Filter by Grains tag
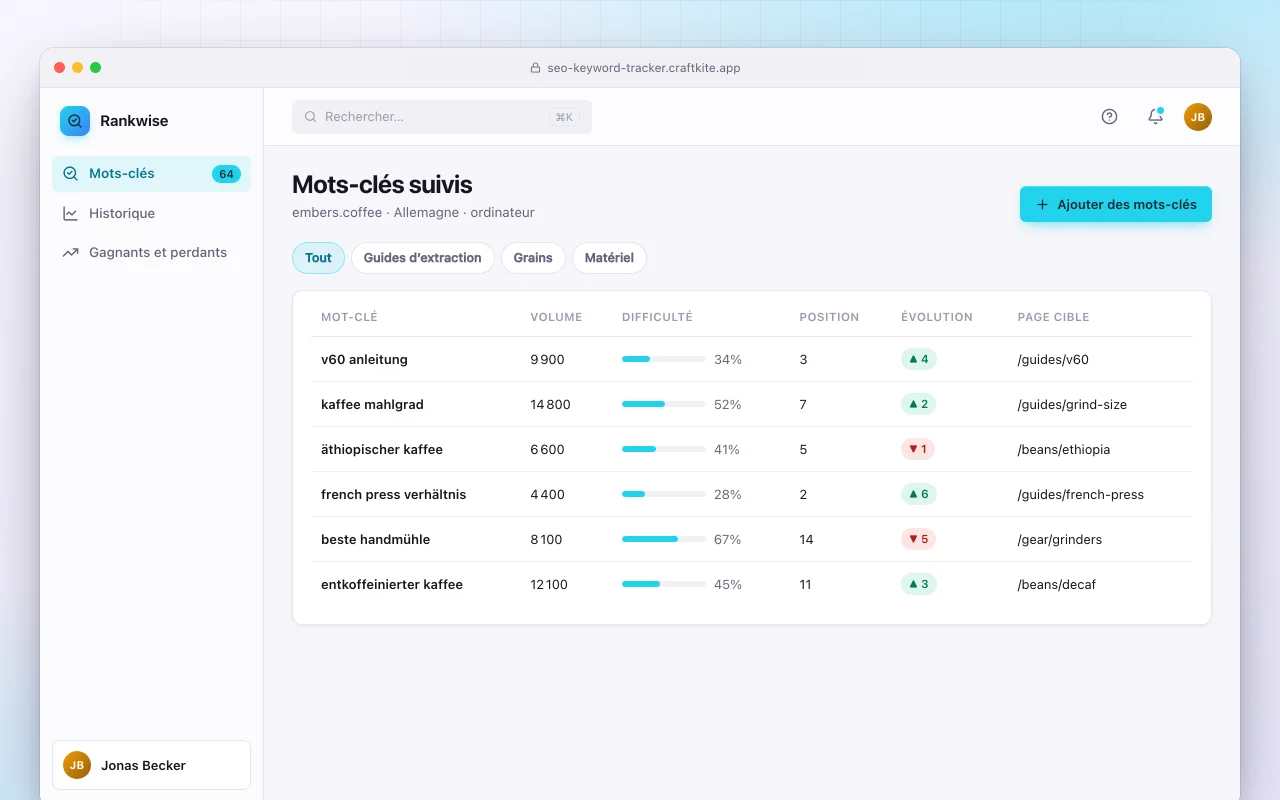 [533, 258]
